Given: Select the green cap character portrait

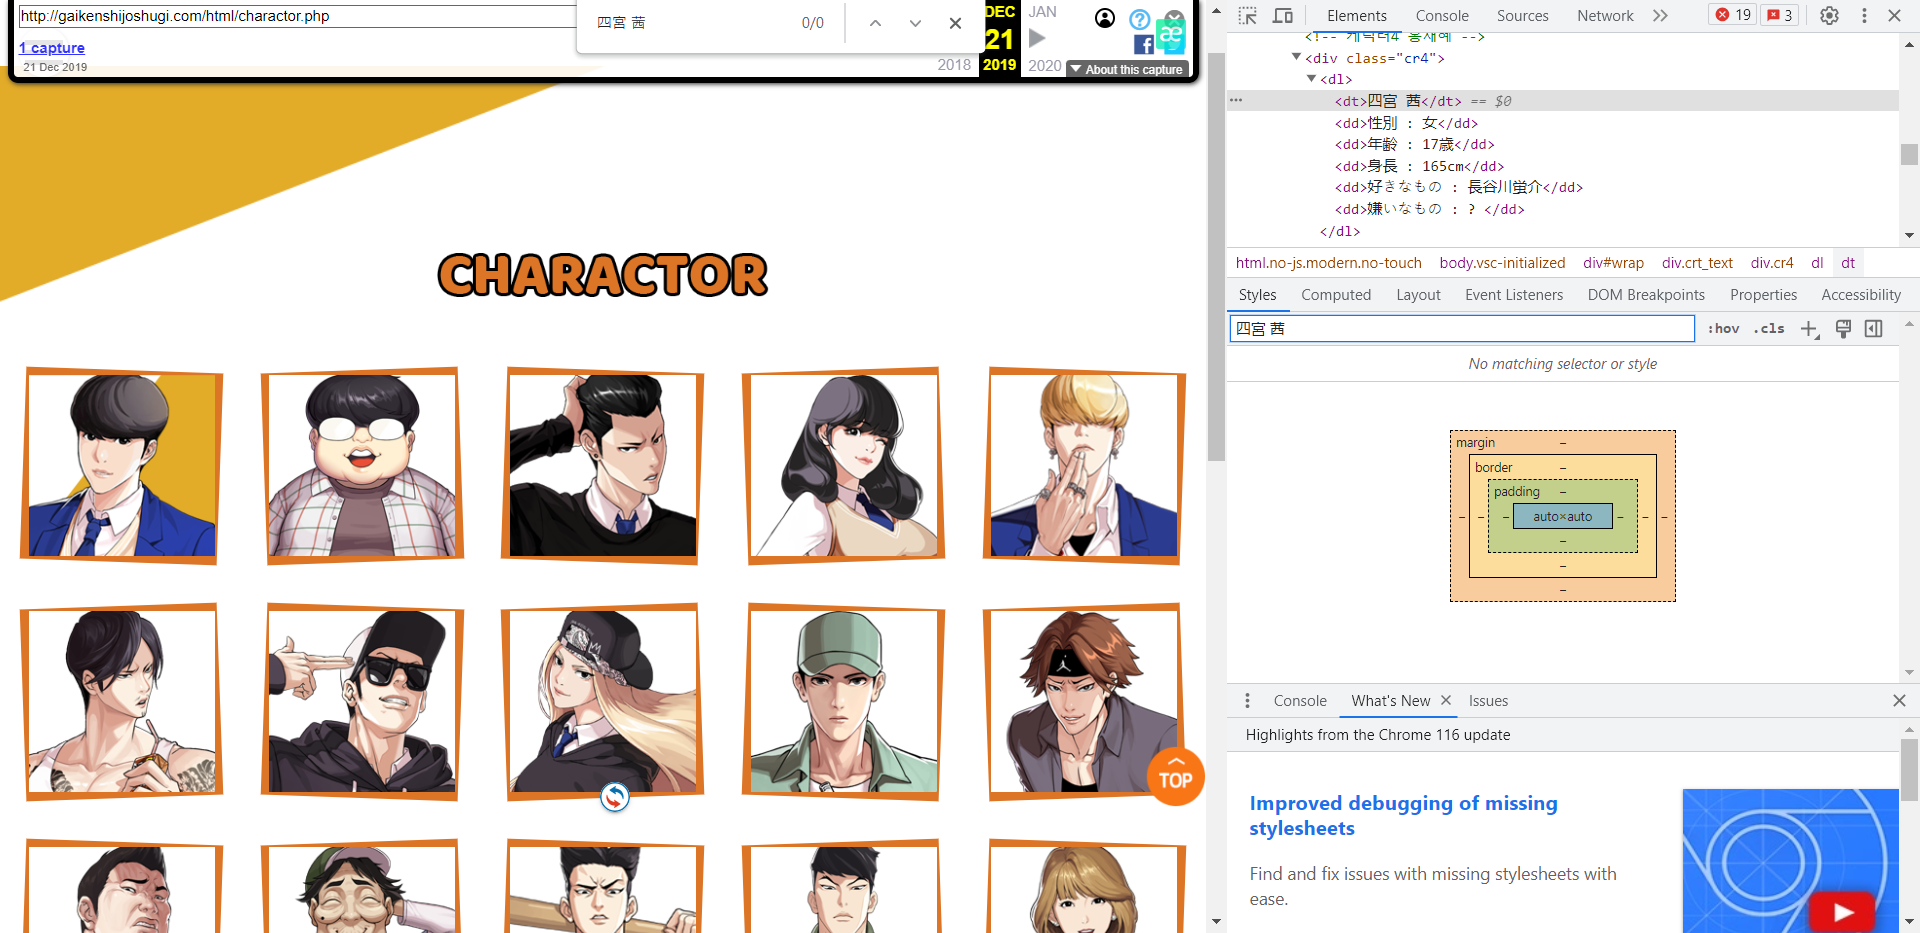Looking at the screenshot, I should 843,702.
